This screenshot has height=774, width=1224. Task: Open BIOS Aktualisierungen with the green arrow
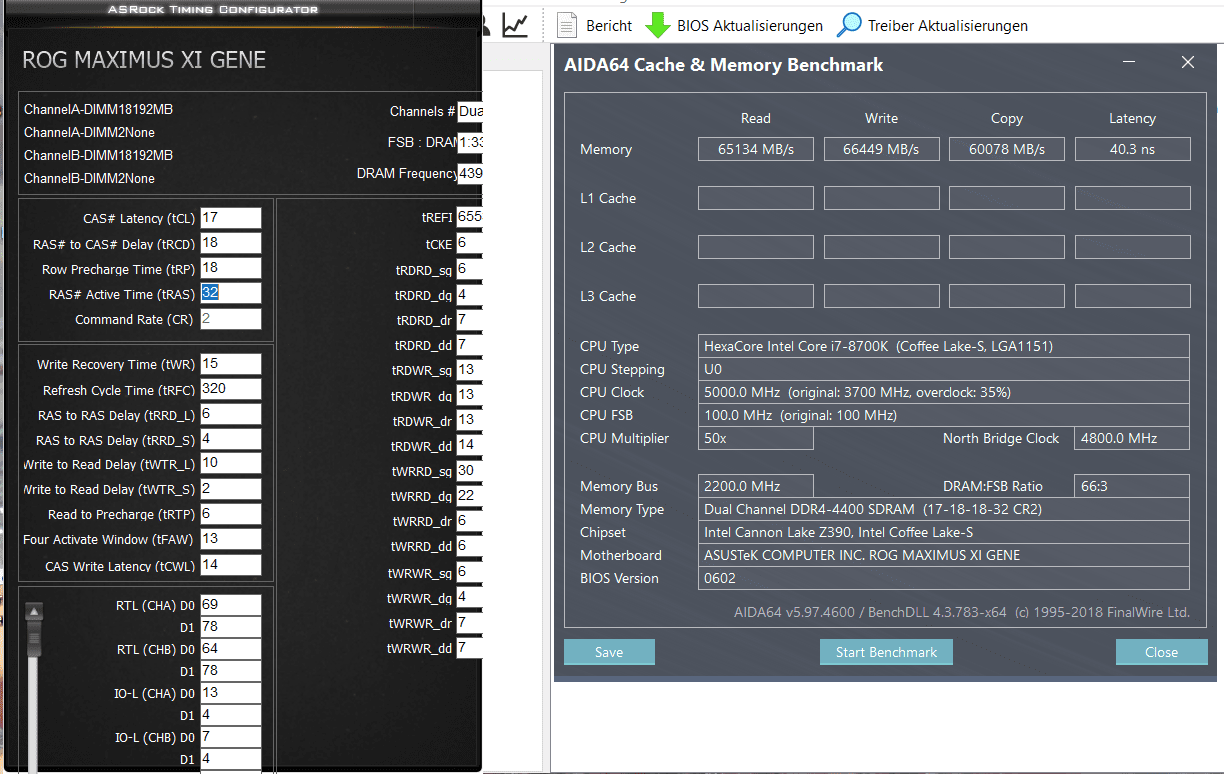point(734,25)
